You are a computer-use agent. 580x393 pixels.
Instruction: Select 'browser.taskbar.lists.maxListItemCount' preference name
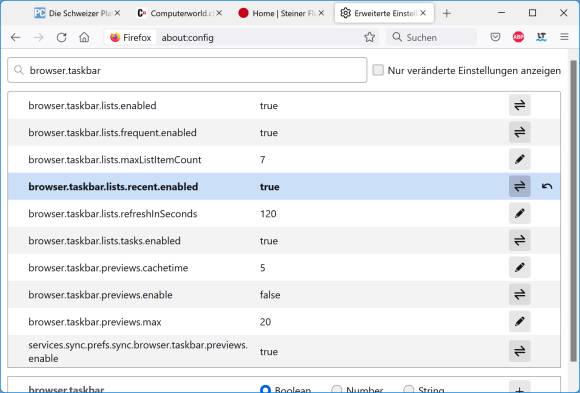coord(115,160)
